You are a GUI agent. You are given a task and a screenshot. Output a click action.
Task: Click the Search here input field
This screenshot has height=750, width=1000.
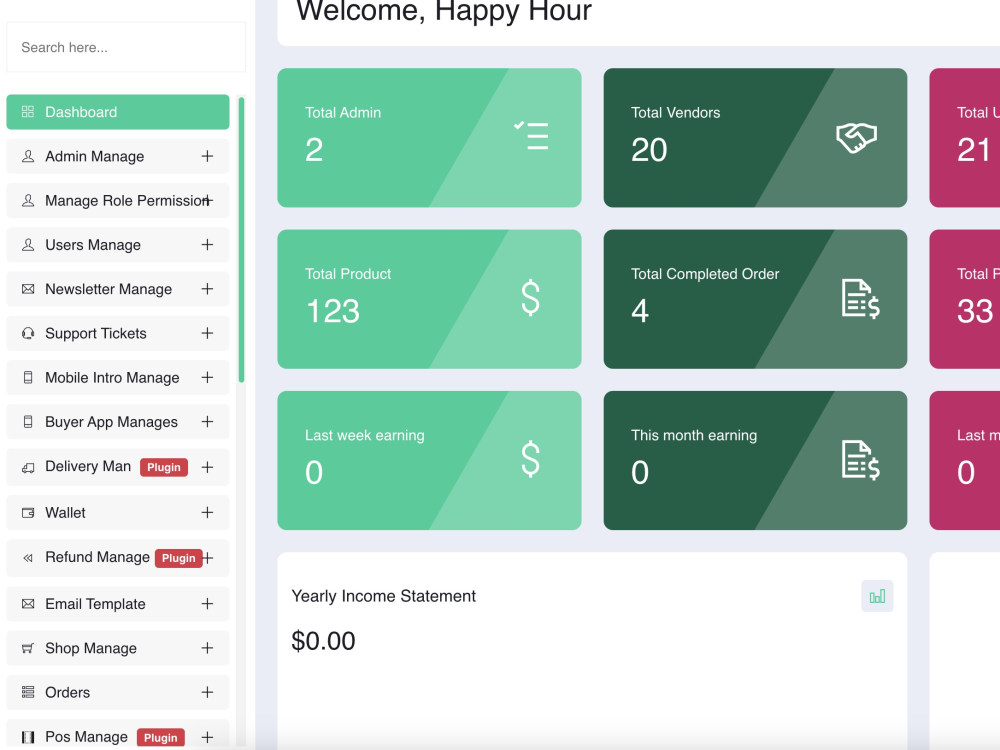126,47
